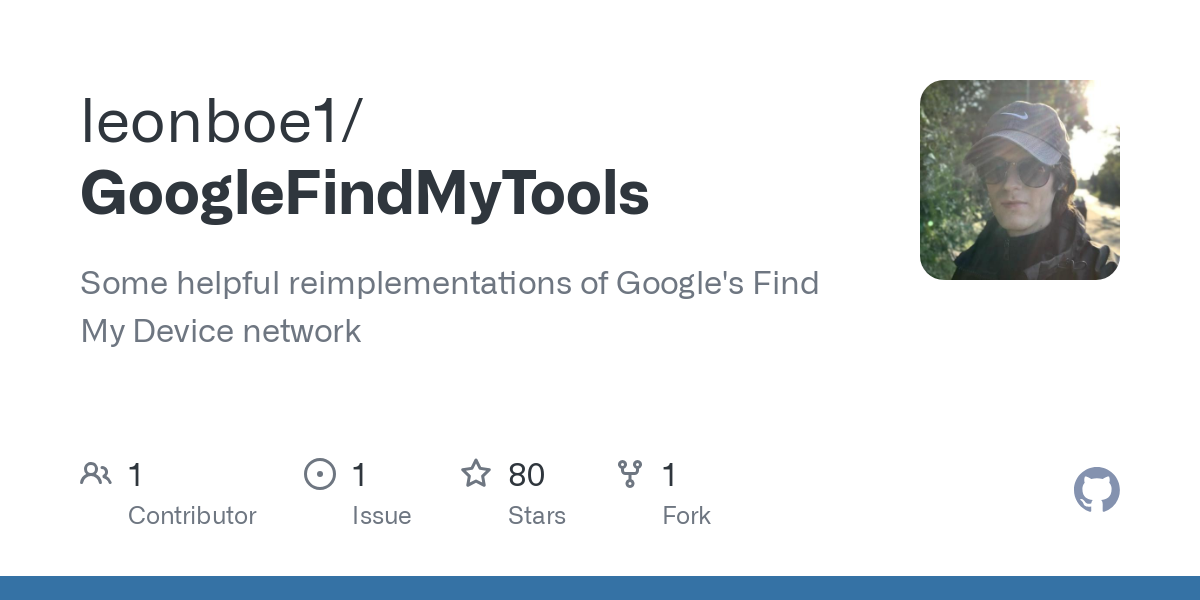
Task: Click the issue circle-dot icon
Action: pyautogui.click(x=320, y=474)
